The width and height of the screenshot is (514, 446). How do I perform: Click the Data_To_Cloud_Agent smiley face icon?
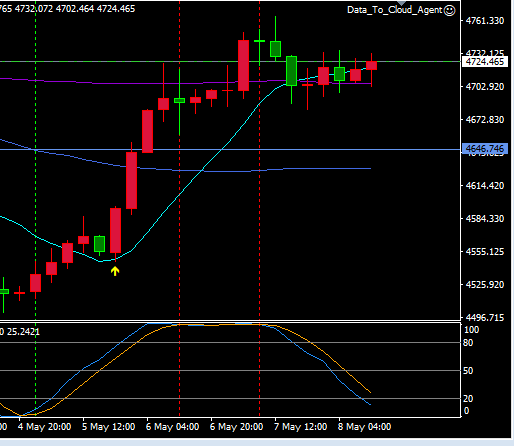(449, 10)
